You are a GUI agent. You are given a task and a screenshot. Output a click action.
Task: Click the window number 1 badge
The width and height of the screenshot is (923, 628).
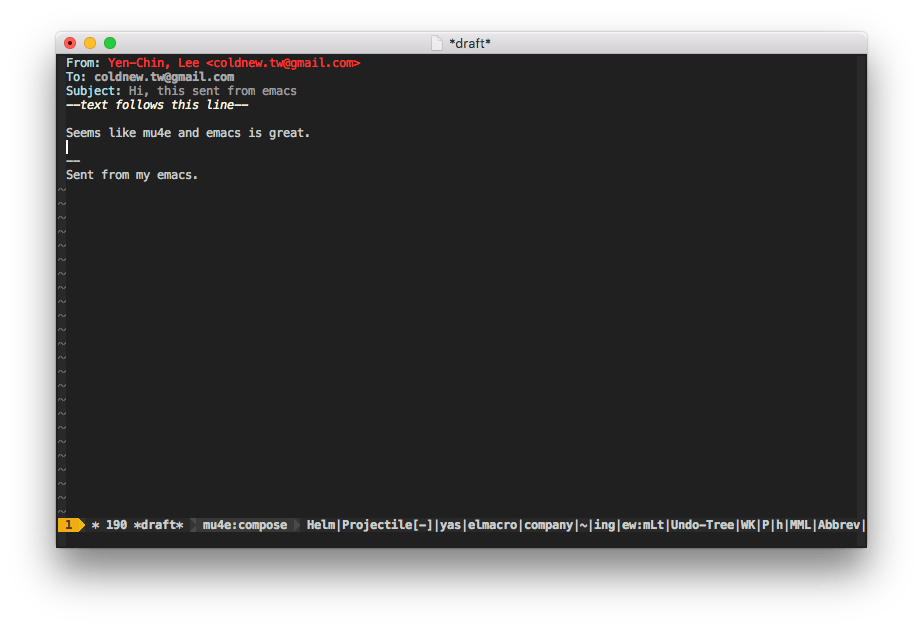pos(68,525)
